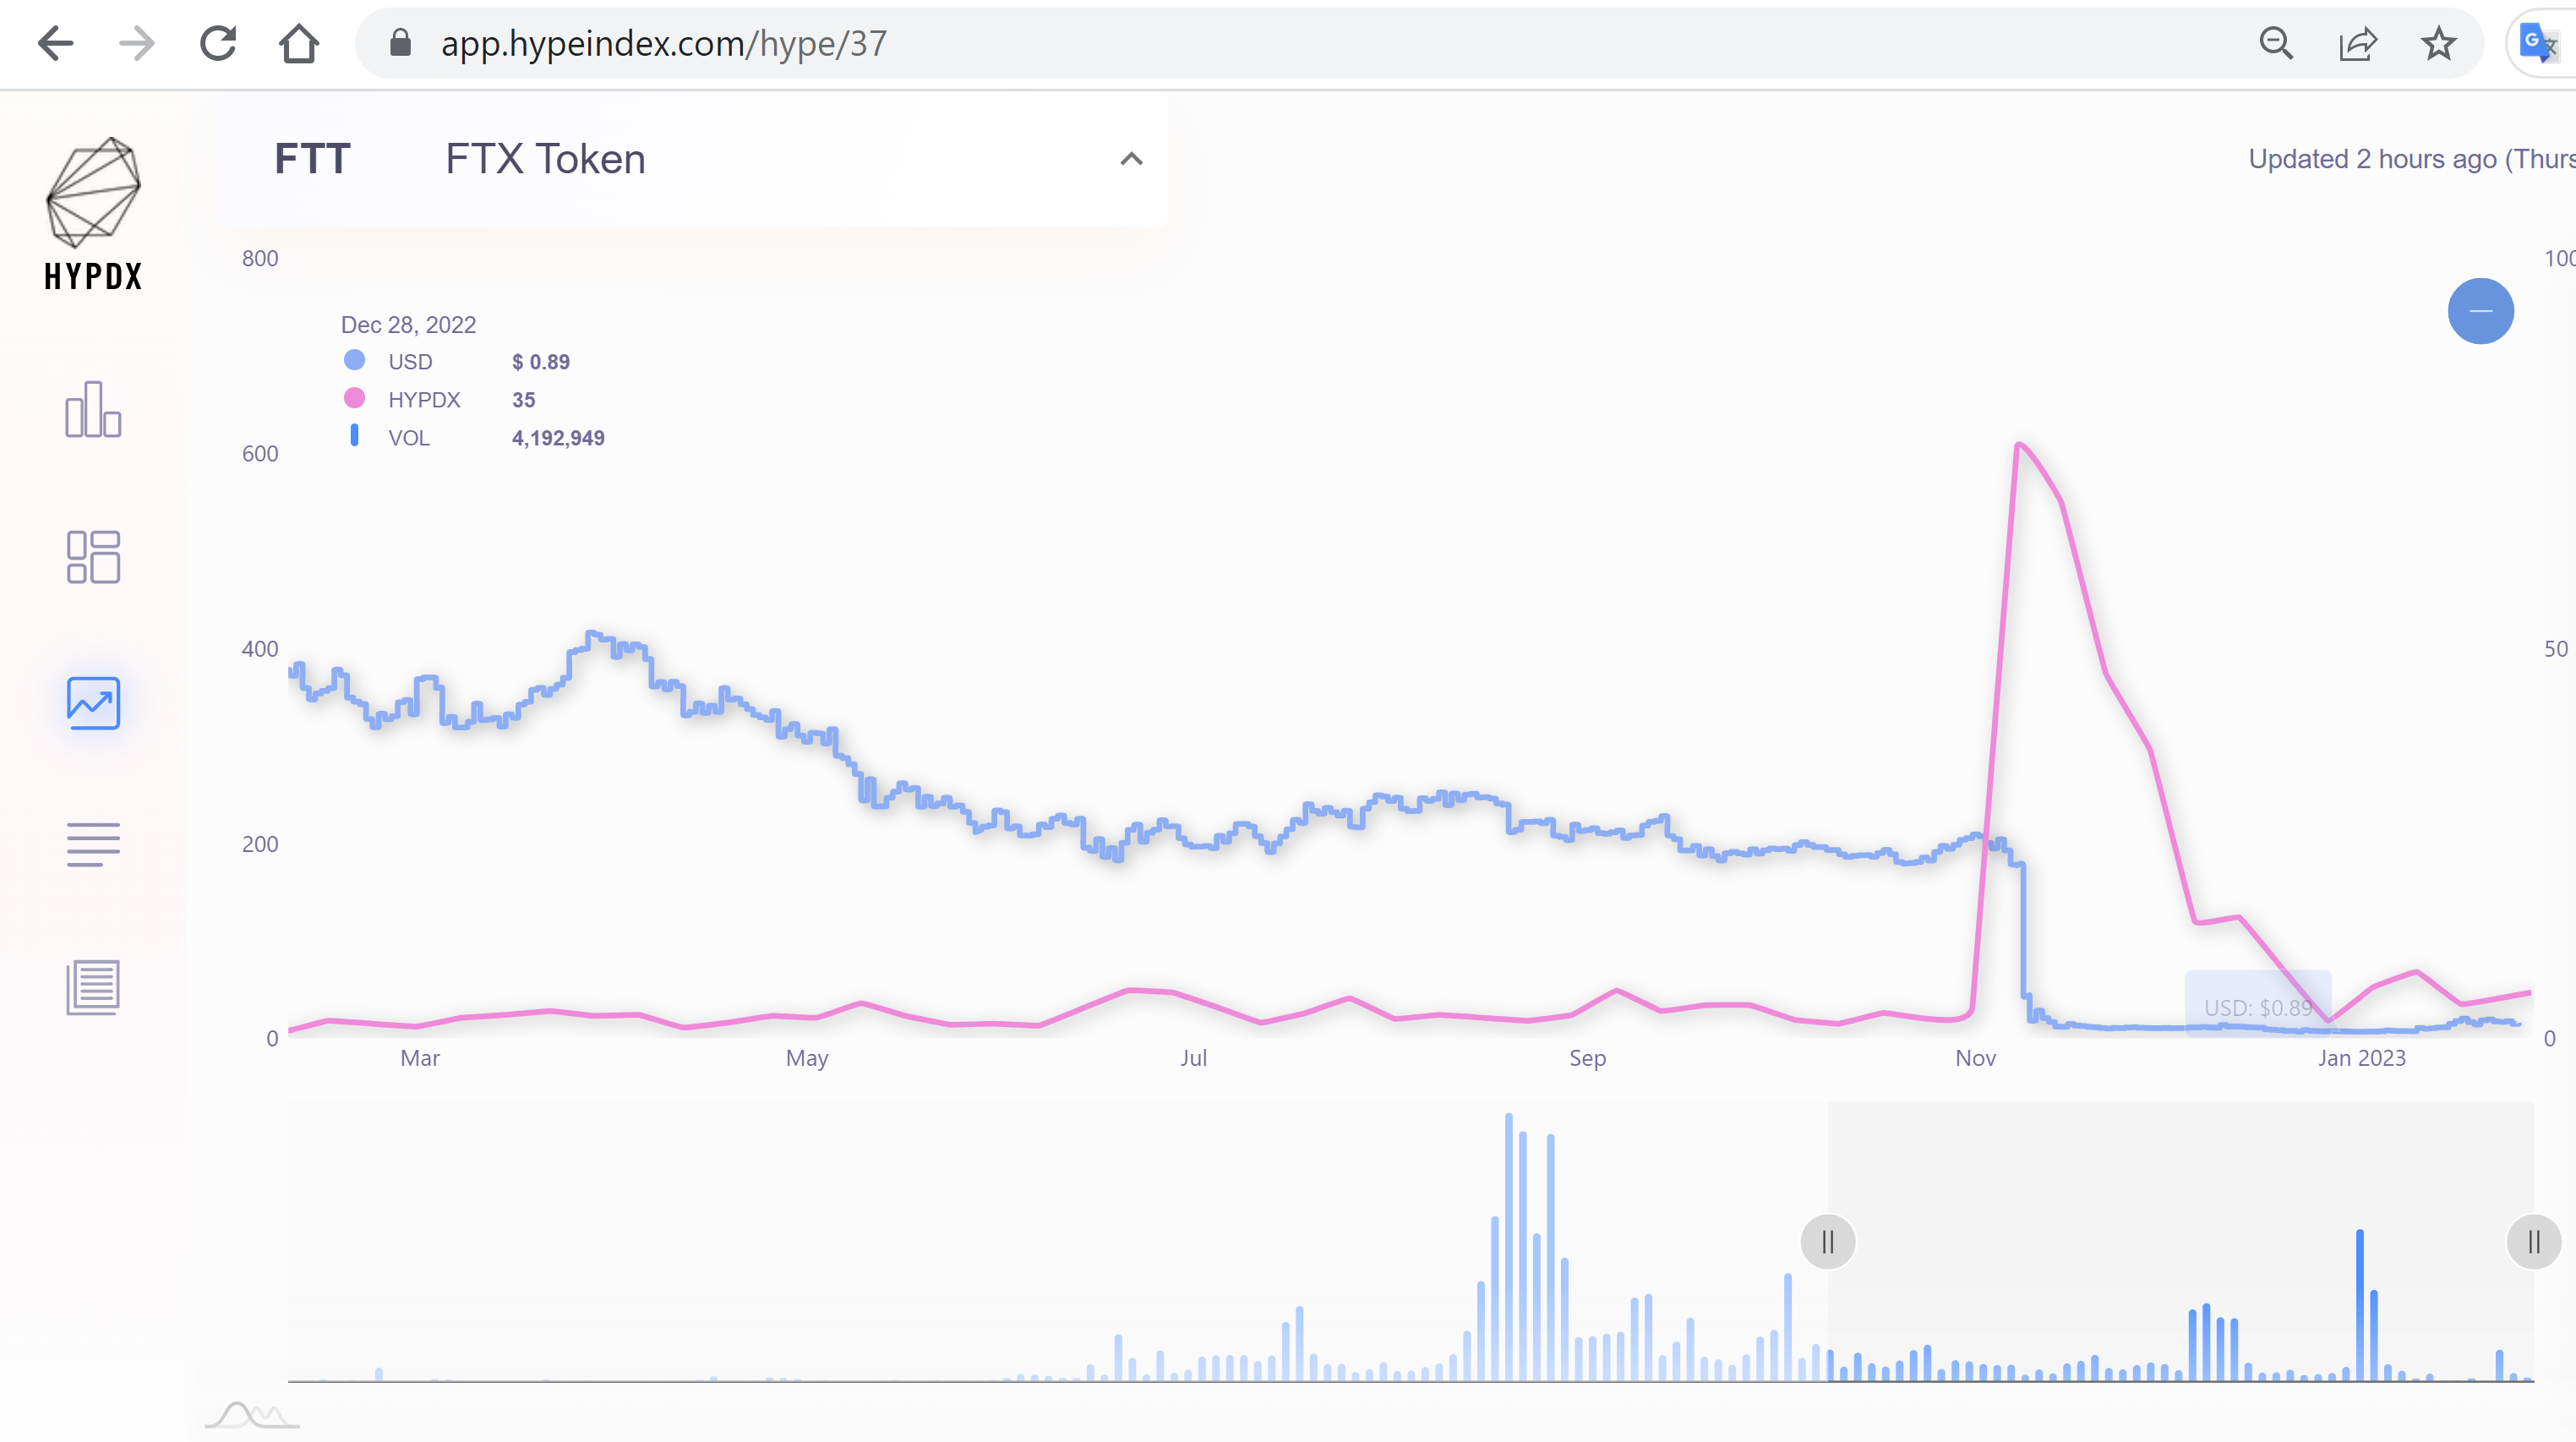Open the bar chart sidebar section

click(93, 409)
